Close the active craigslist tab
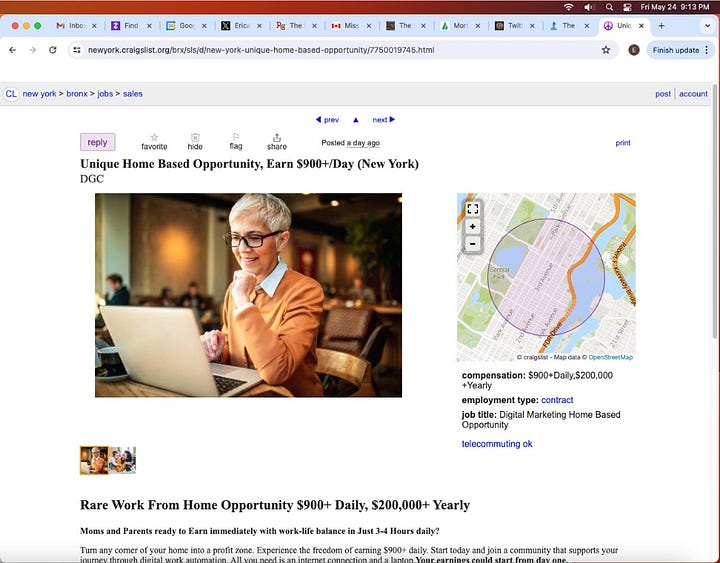 tap(641, 26)
